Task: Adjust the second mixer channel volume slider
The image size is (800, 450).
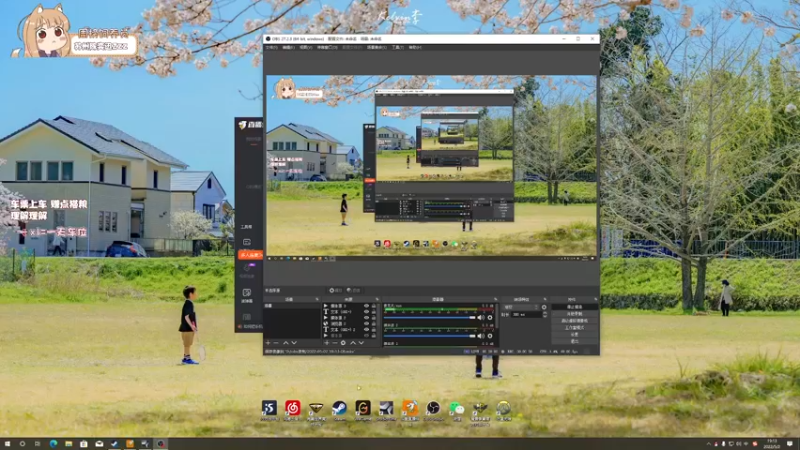Action: [x=430, y=336]
